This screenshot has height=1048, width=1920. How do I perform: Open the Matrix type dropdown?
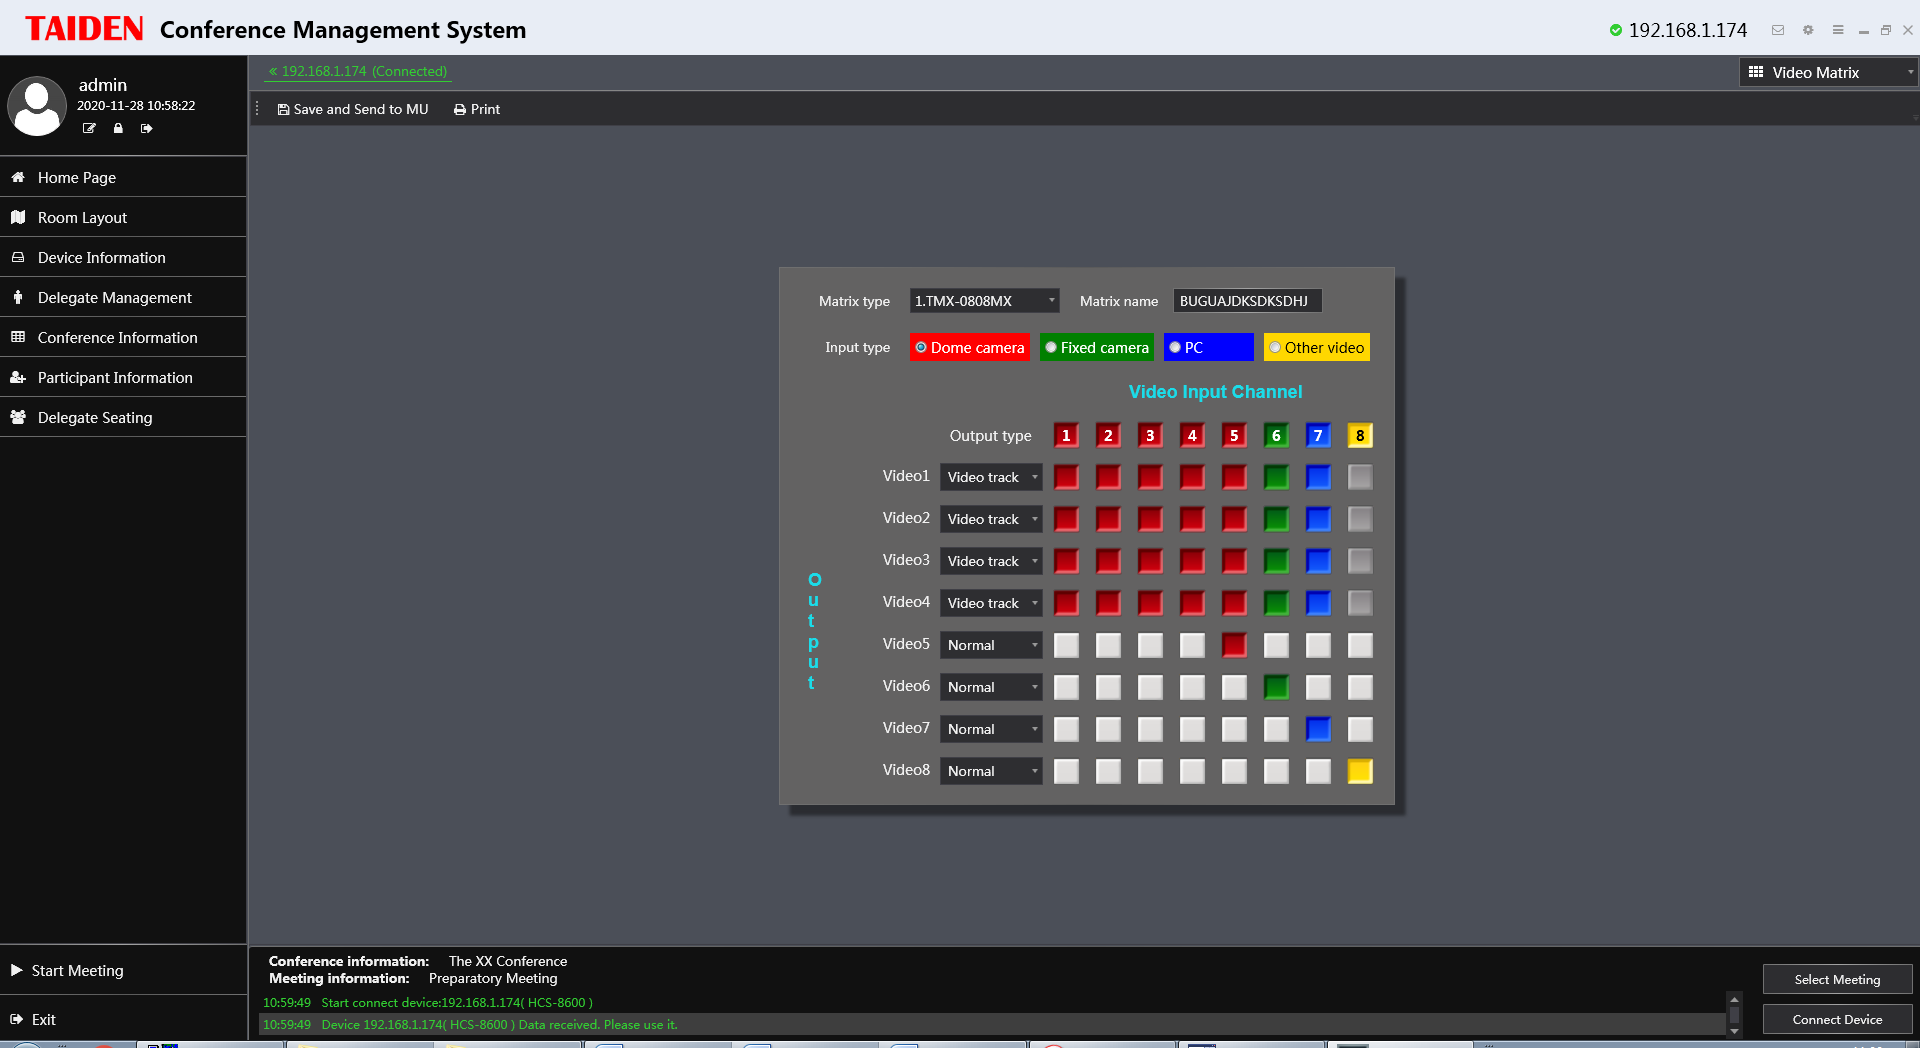pos(983,300)
